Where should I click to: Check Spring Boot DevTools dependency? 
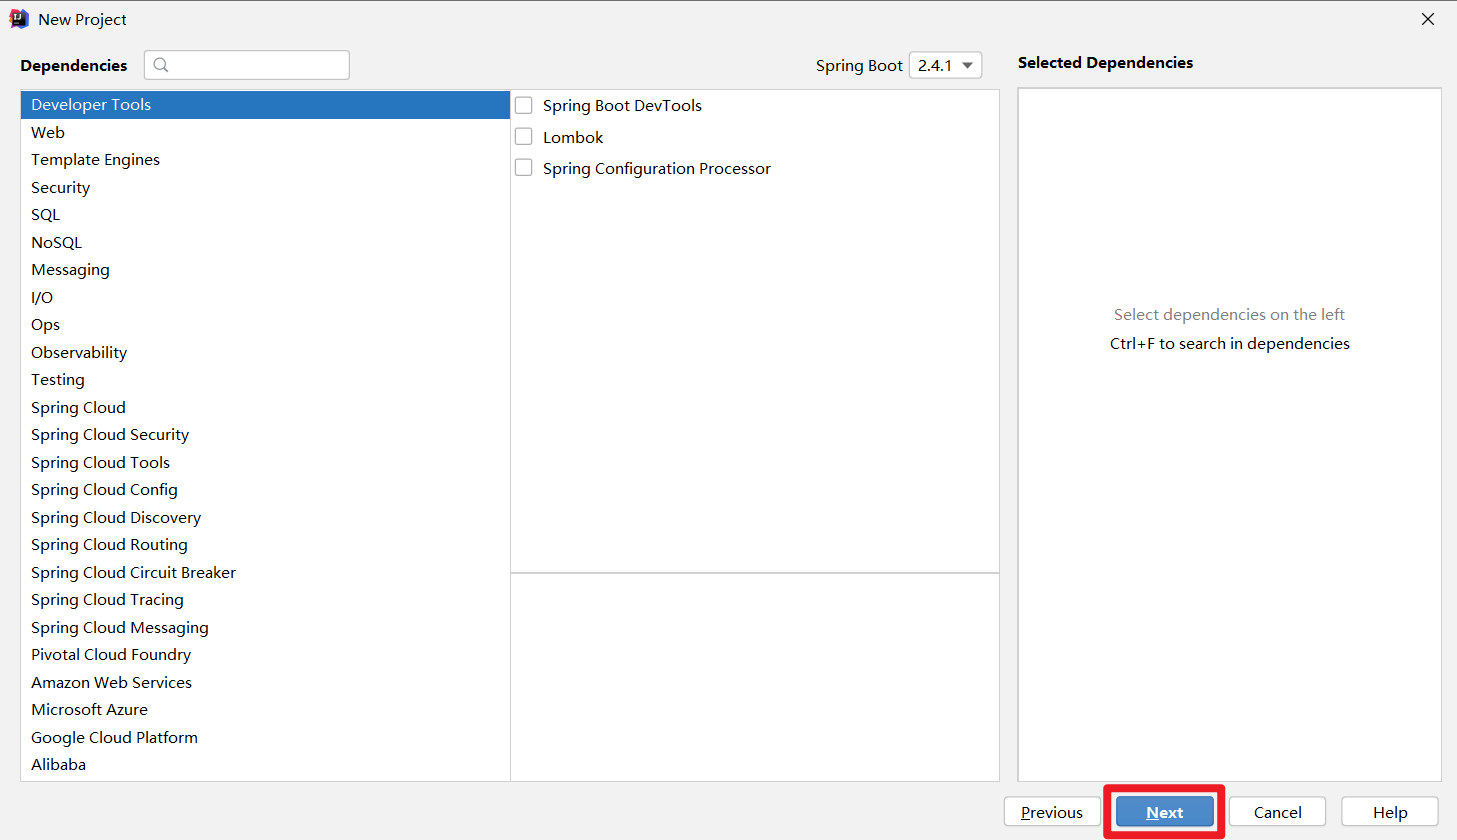tap(523, 105)
